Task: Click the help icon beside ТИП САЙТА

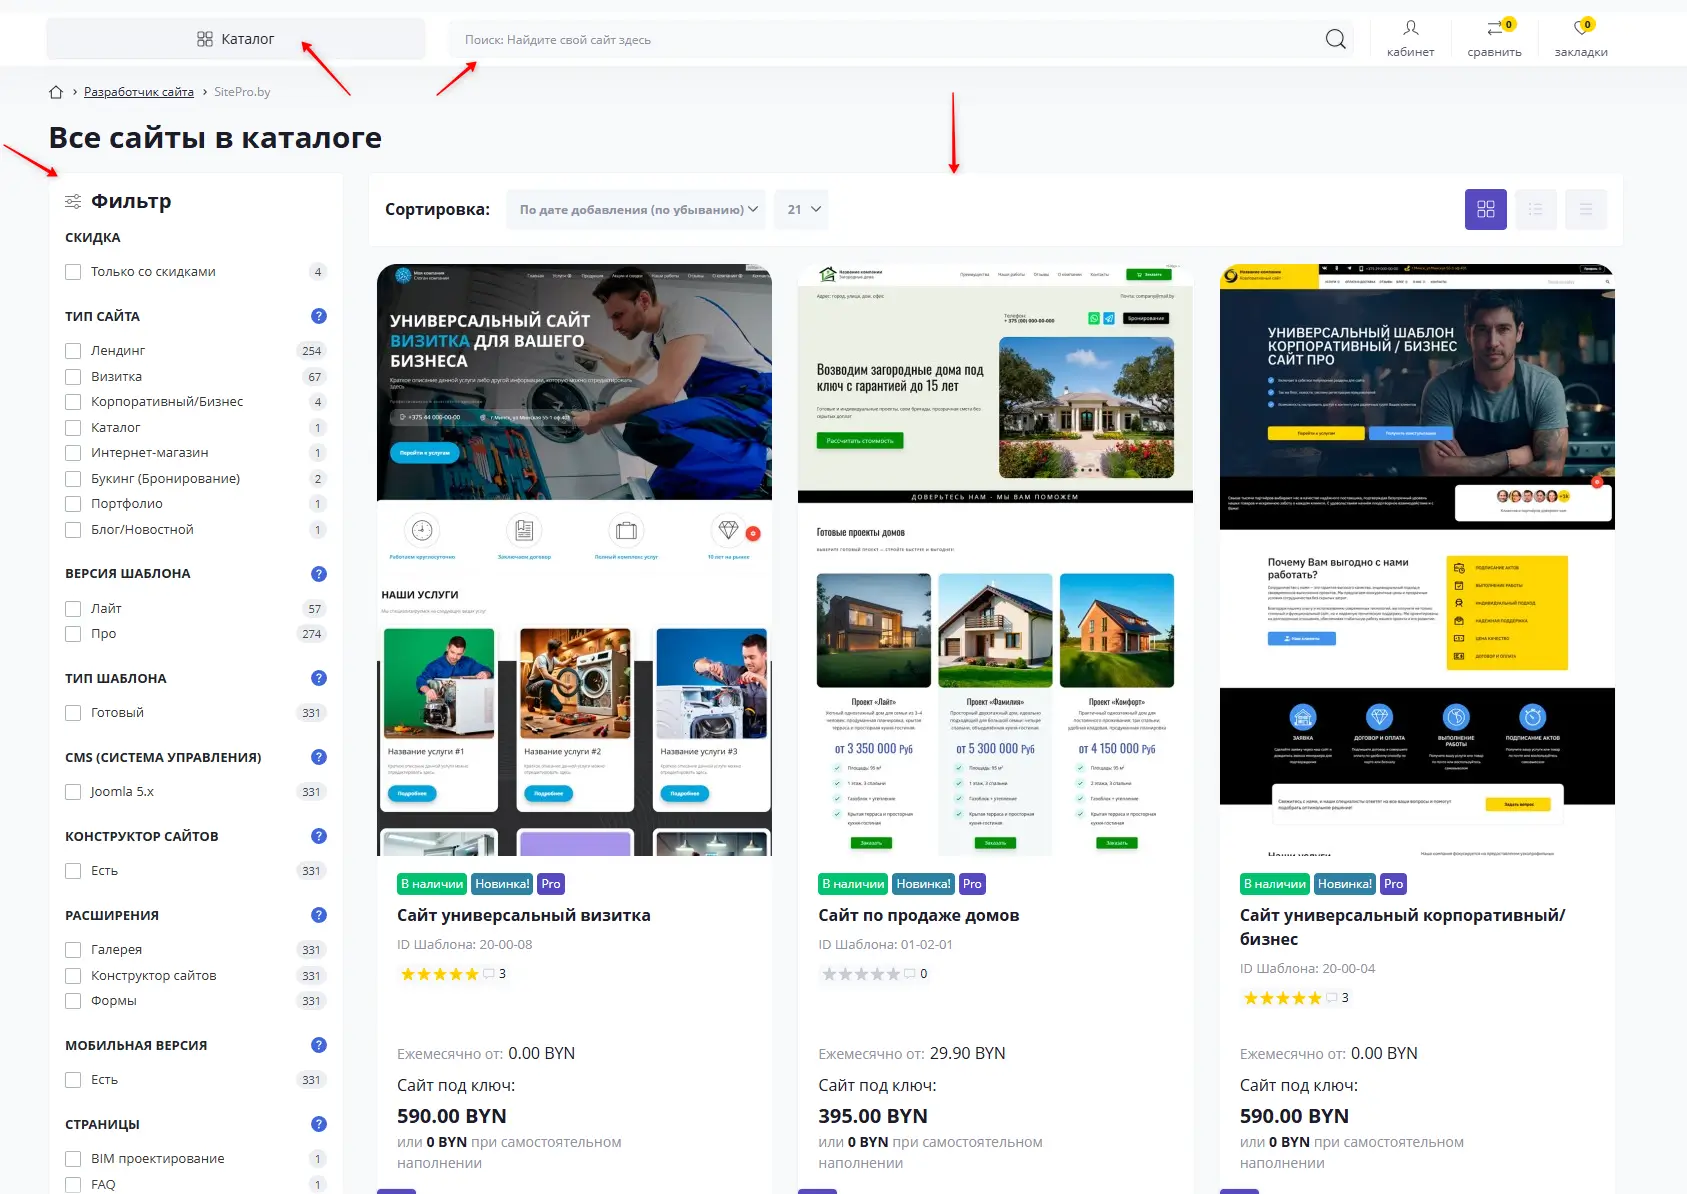Action: pos(319,316)
